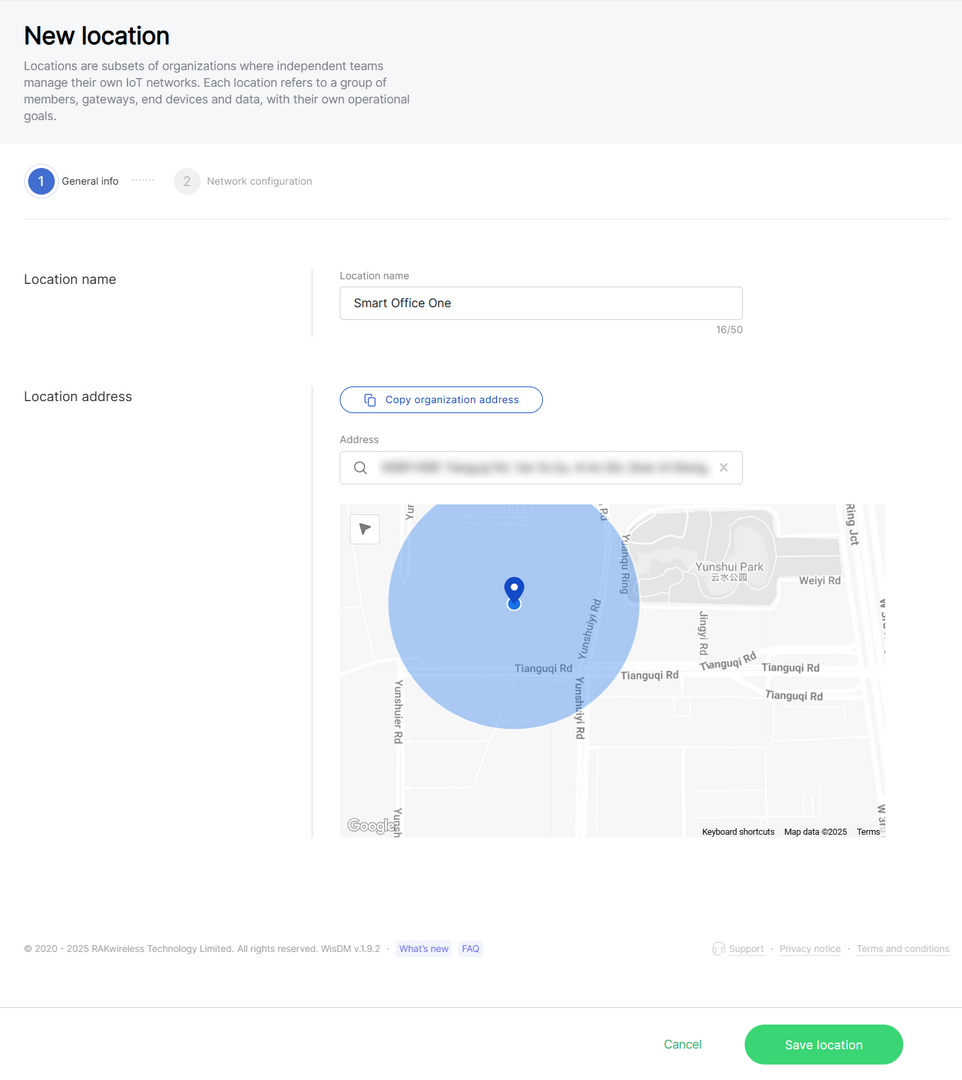Open the What's new link

[x=423, y=948]
